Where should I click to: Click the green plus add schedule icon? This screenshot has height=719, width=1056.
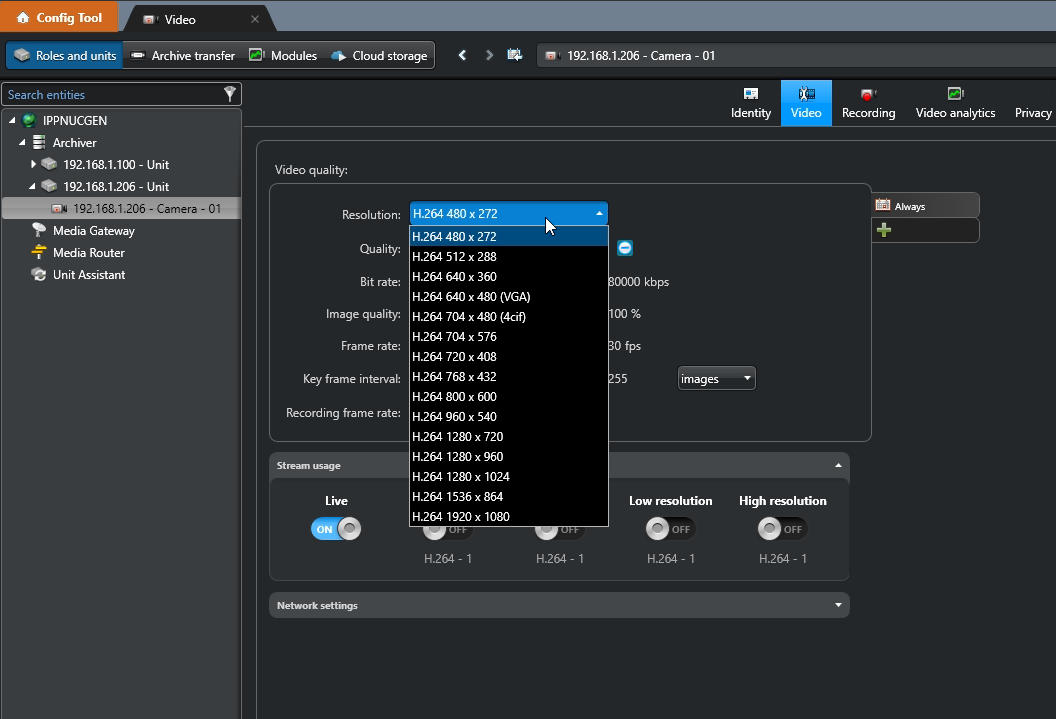pyautogui.click(x=883, y=230)
